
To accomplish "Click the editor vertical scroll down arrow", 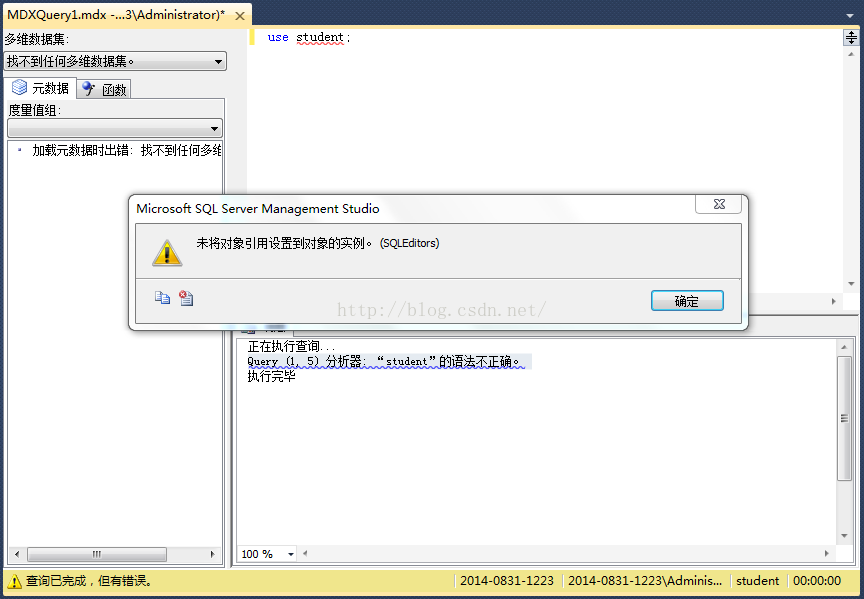I will 851,284.
